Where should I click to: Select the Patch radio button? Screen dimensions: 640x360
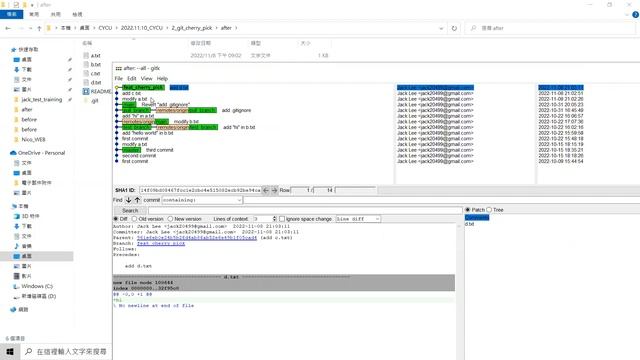coord(468,210)
